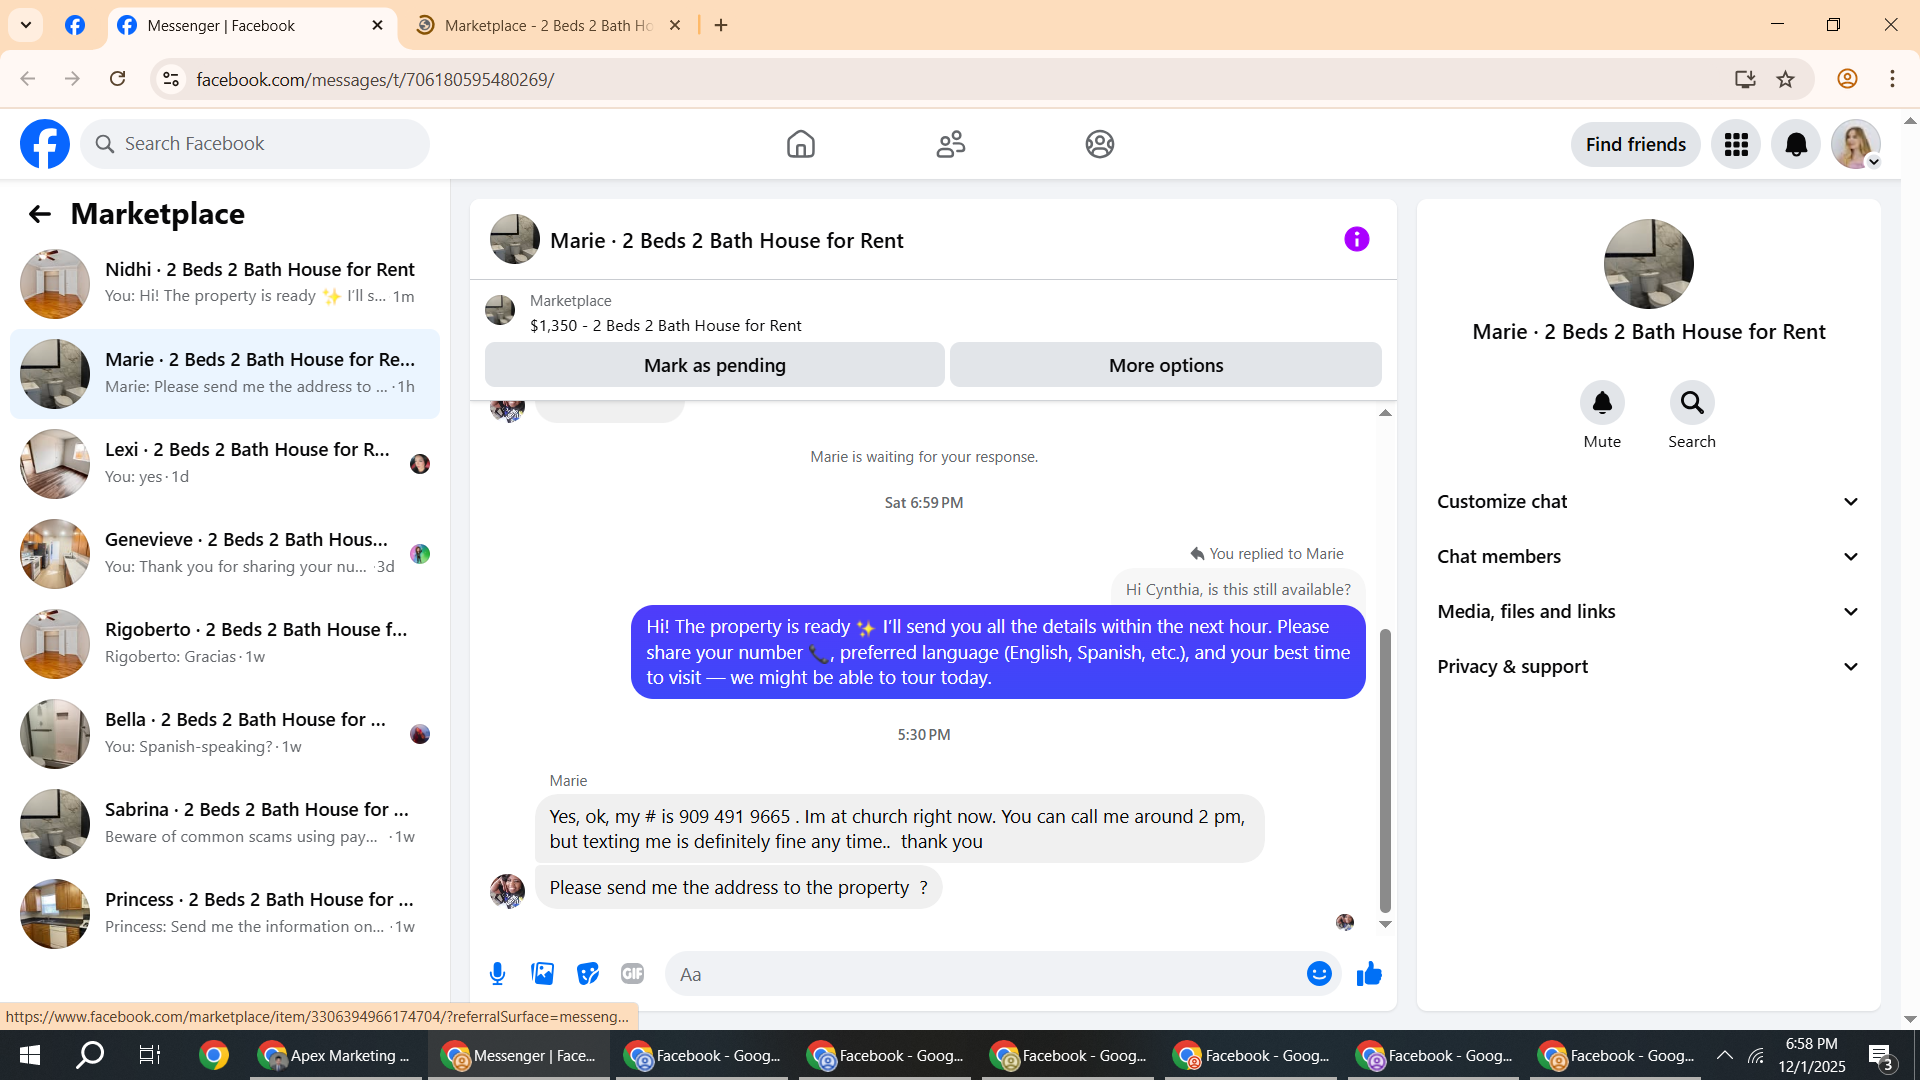Viewport: 1920px width, 1080px height.
Task: Expand Privacy & support section
Action: [1649, 667]
